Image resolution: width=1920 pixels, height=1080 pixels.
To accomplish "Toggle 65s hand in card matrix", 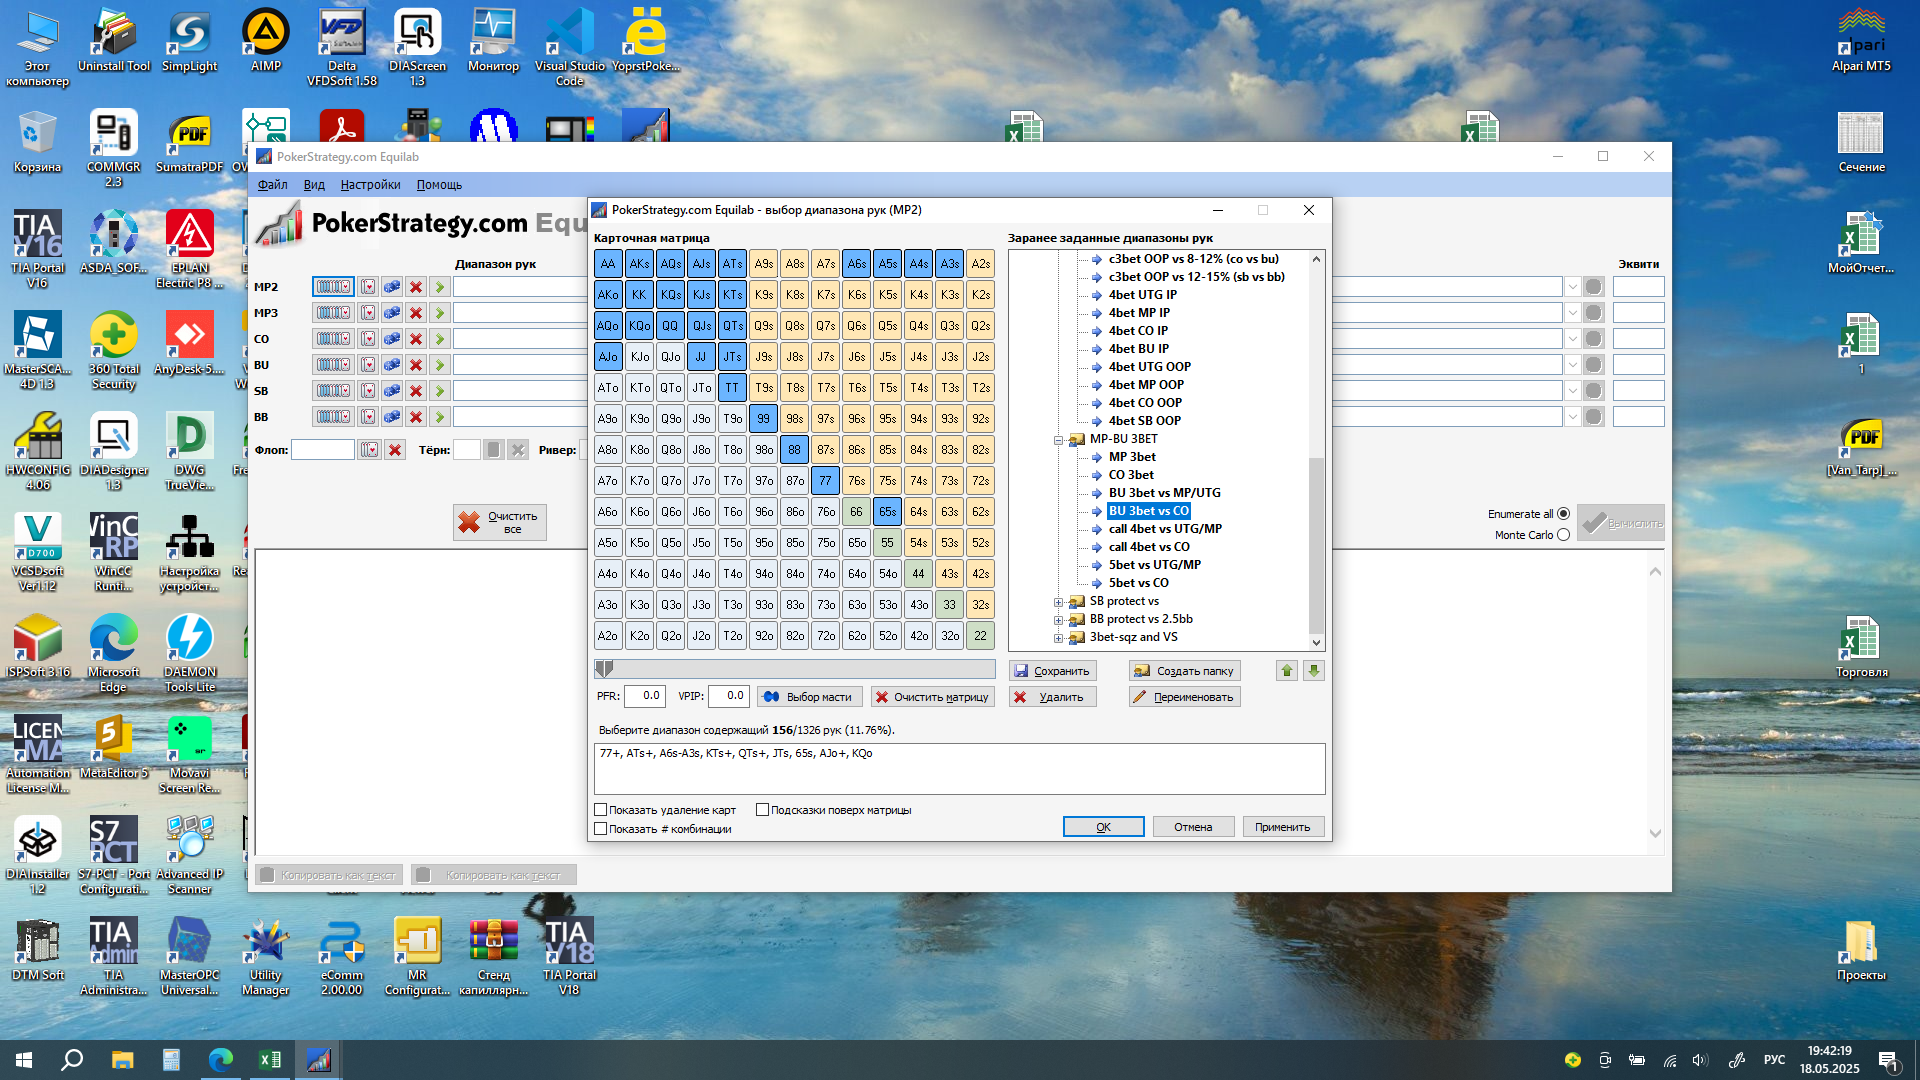I will point(888,511).
